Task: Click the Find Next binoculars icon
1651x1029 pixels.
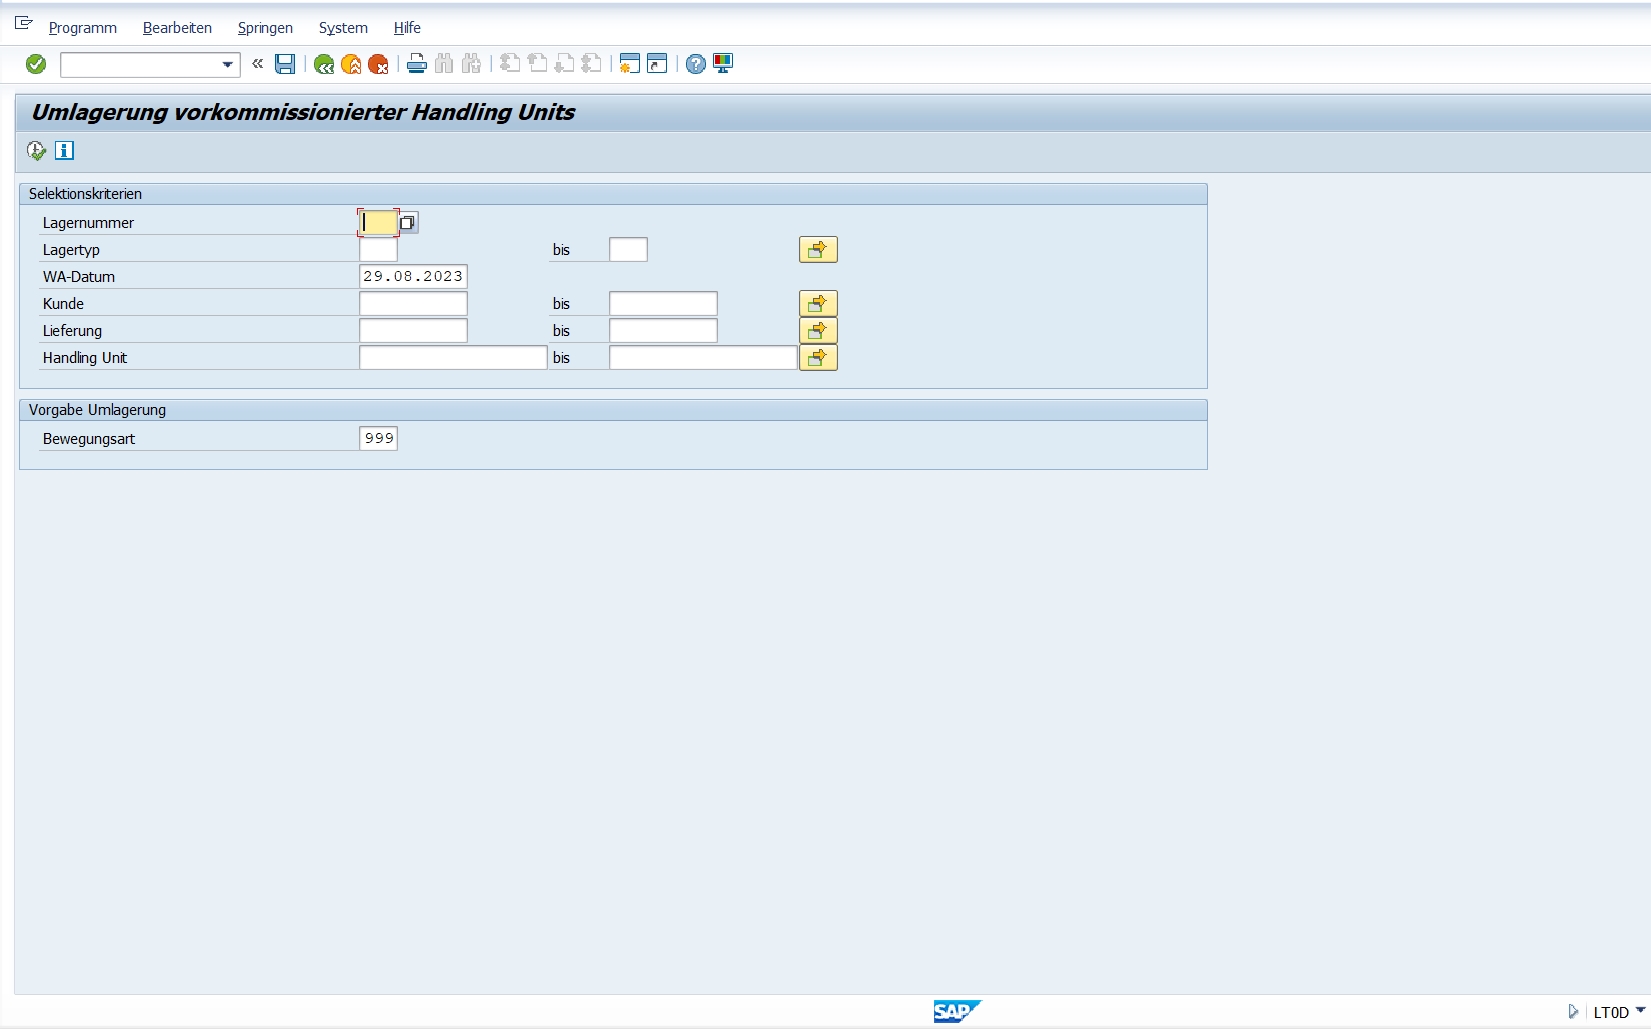Action: click(x=471, y=64)
